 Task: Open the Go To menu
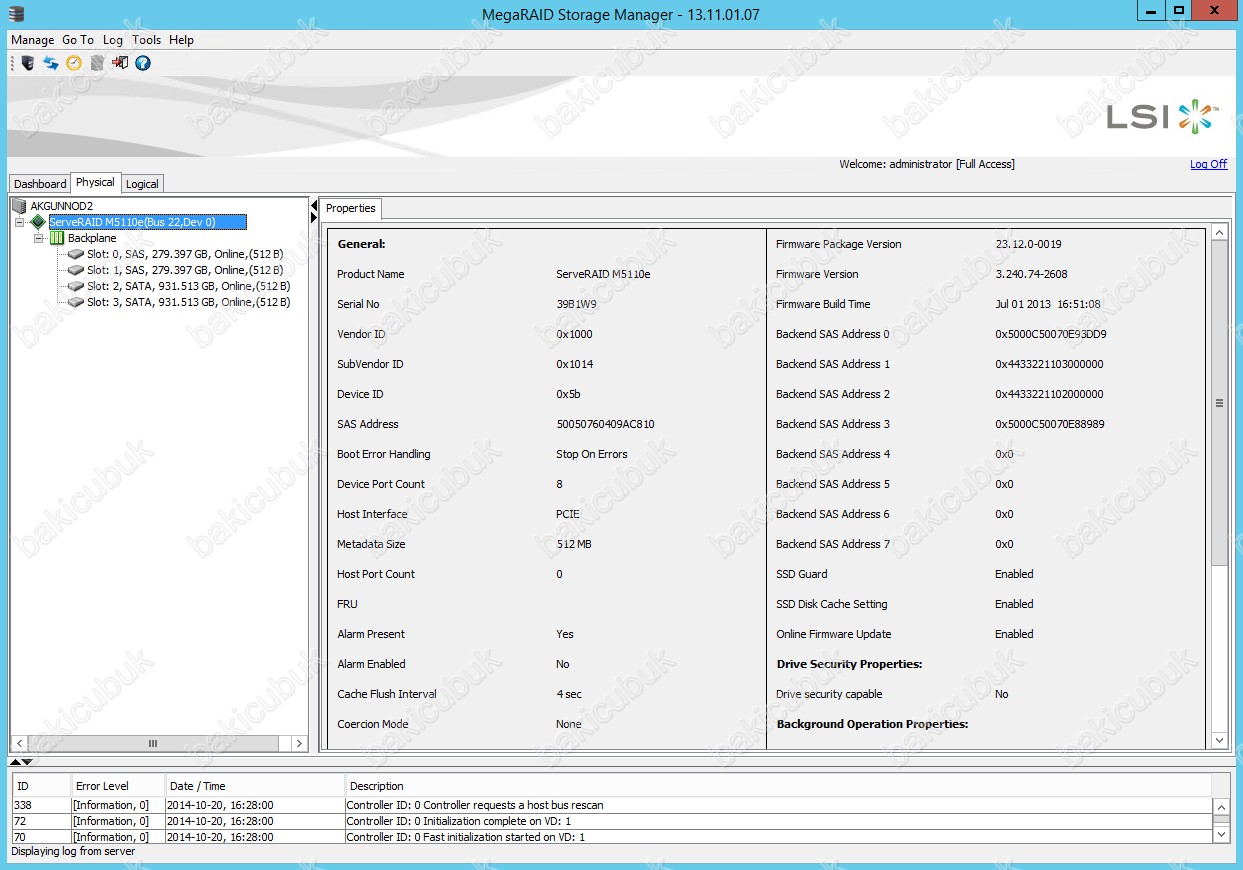tap(78, 40)
